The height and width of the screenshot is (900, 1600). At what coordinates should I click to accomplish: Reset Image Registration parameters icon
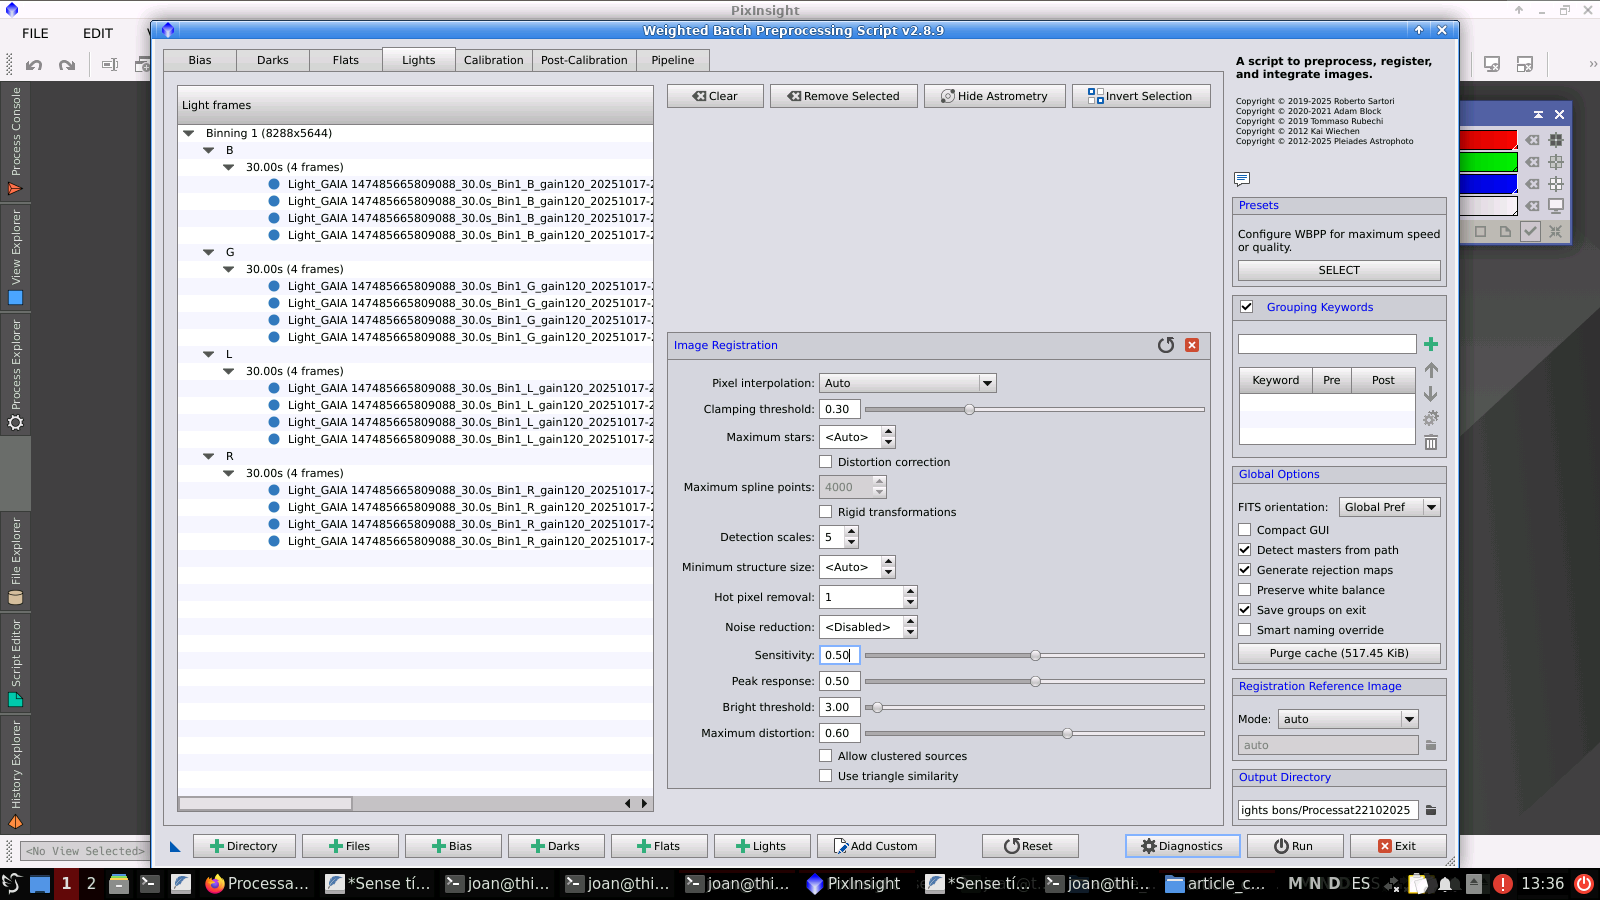(1166, 345)
